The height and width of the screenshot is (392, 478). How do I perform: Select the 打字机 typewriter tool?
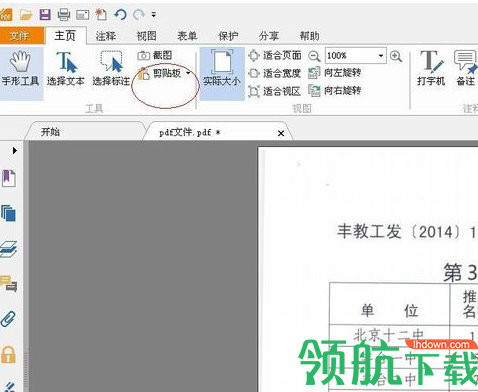[431, 68]
